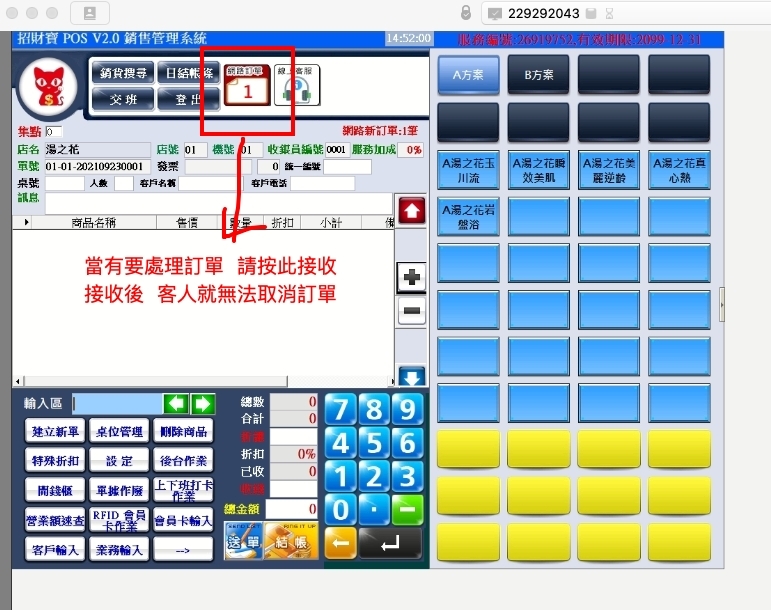Click the 特殊折扣 special discount button
This screenshot has width=771, height=610.
(x=55, y=461)
